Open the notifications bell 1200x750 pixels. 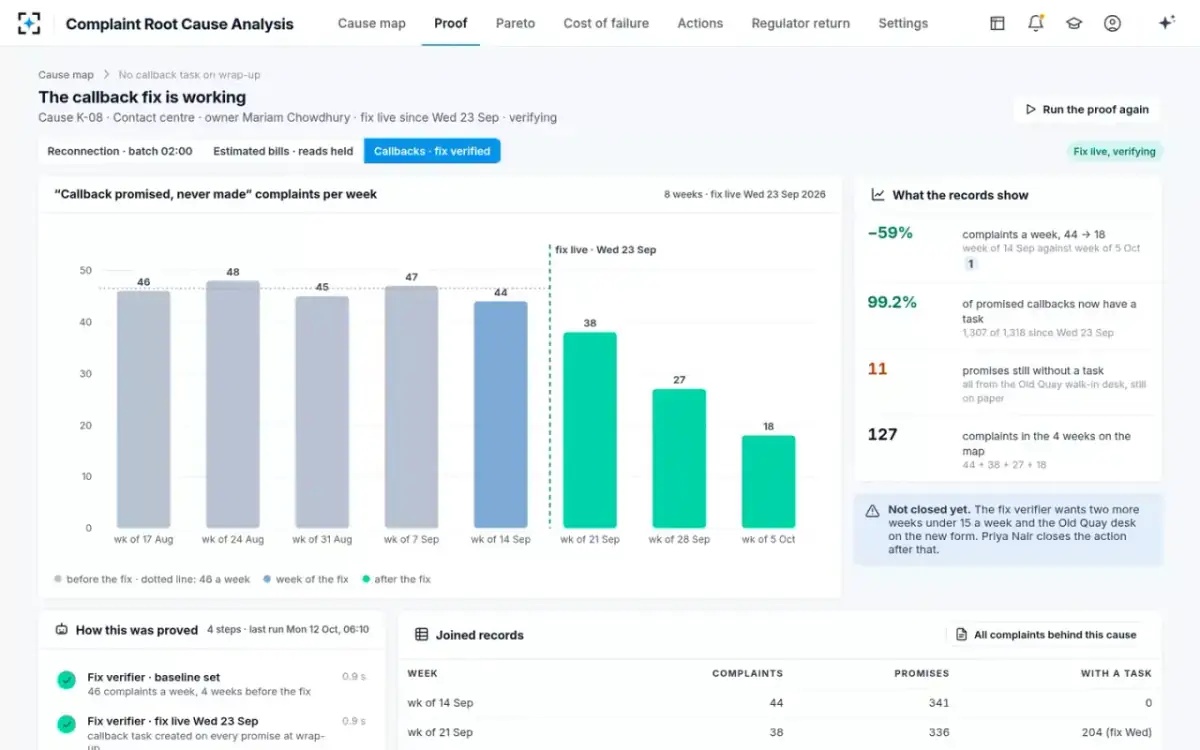pyautogui.click(x=1036, y=23)
